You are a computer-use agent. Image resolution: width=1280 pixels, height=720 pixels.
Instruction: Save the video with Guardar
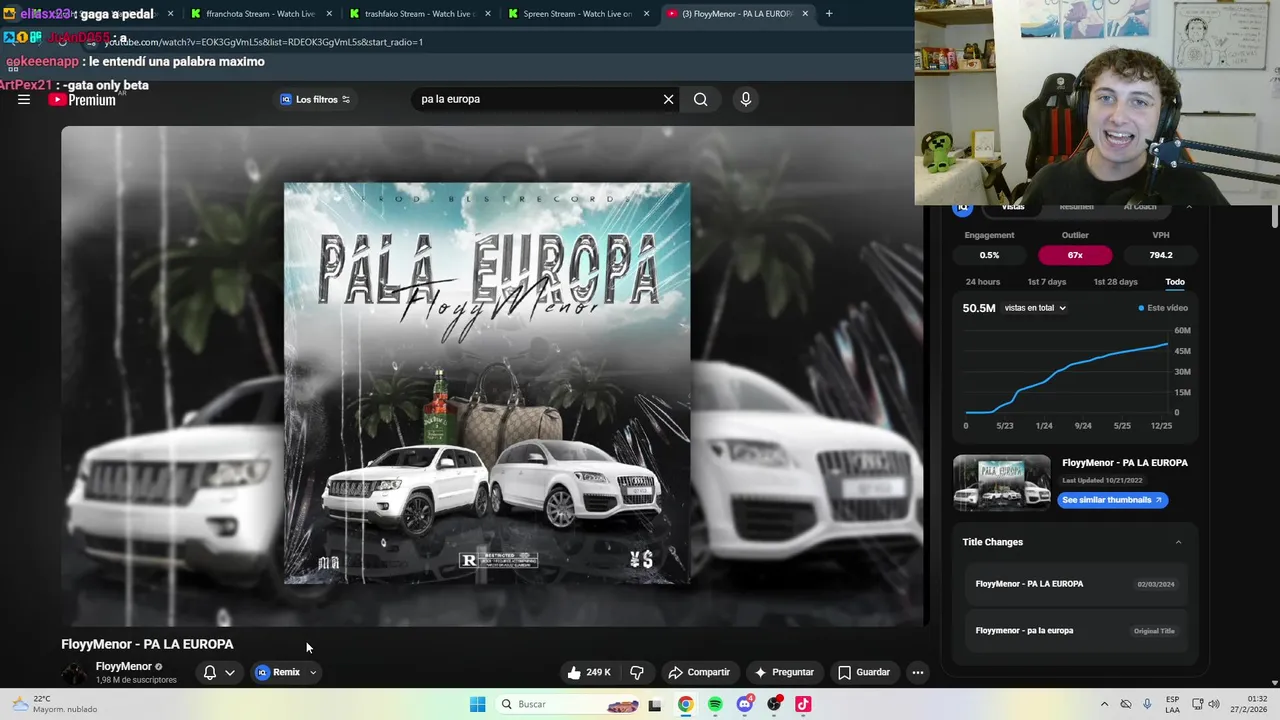[863, 672]
